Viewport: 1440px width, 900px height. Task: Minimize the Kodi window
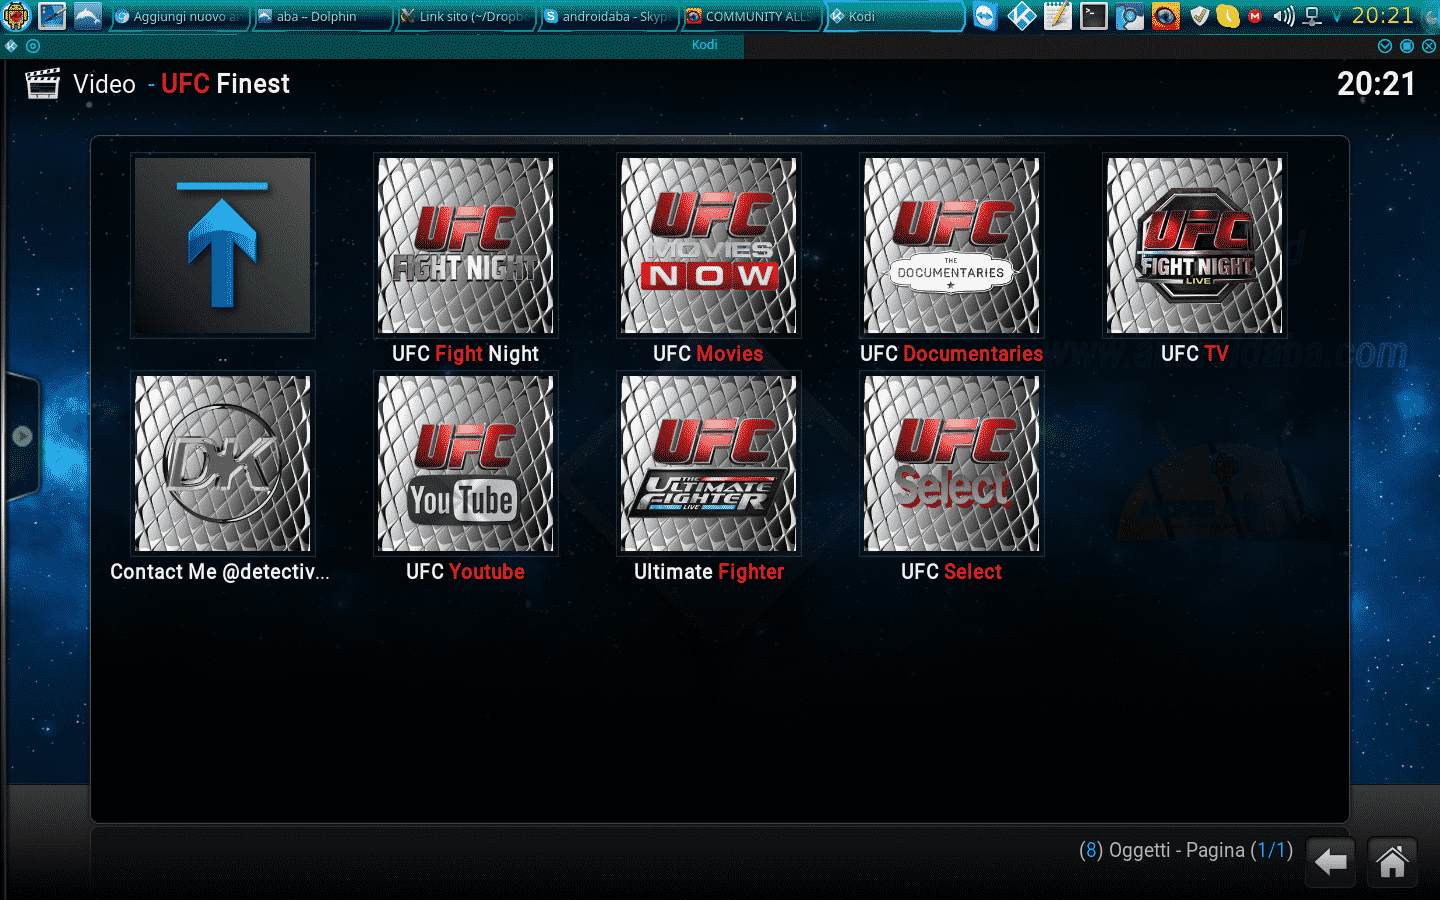click(1385, 46)
